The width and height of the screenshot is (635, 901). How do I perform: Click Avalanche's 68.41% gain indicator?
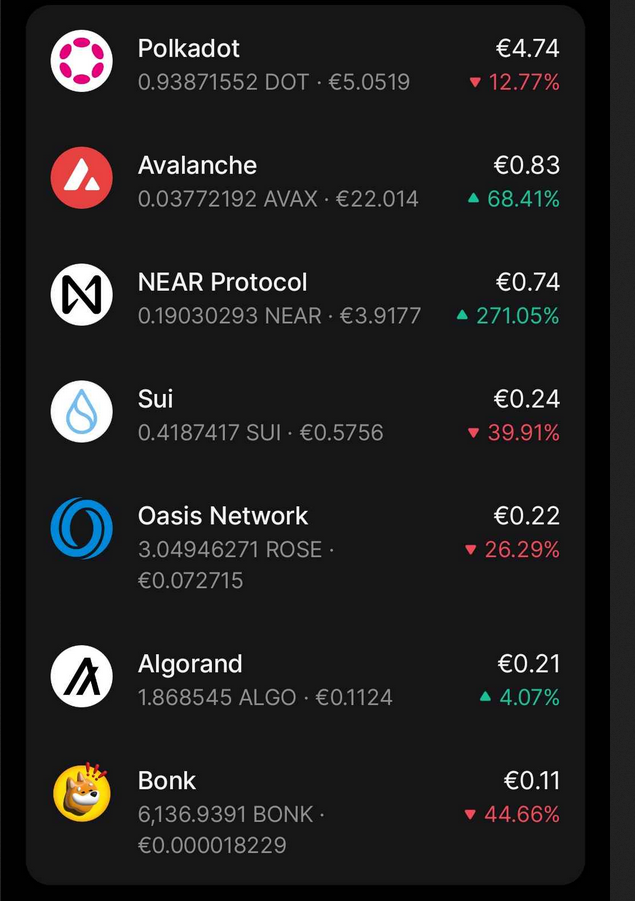point(514,199)
